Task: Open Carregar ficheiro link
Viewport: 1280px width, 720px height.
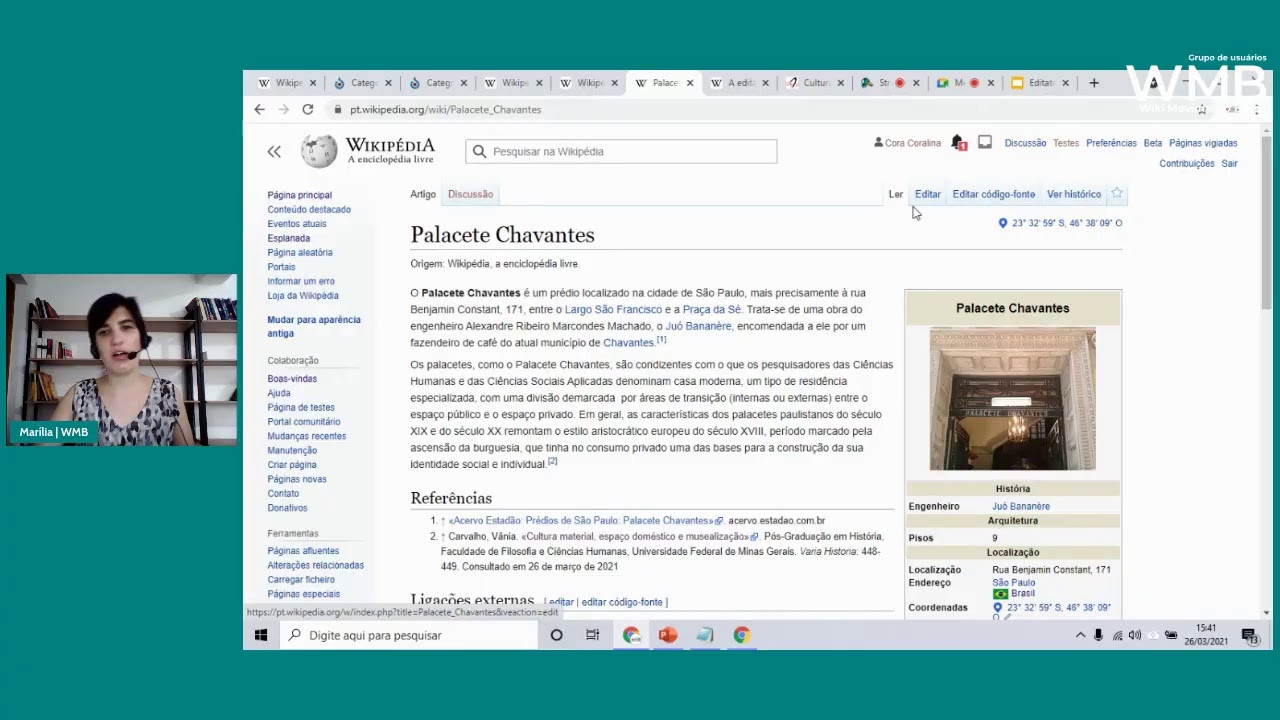Action: (301, 580)
